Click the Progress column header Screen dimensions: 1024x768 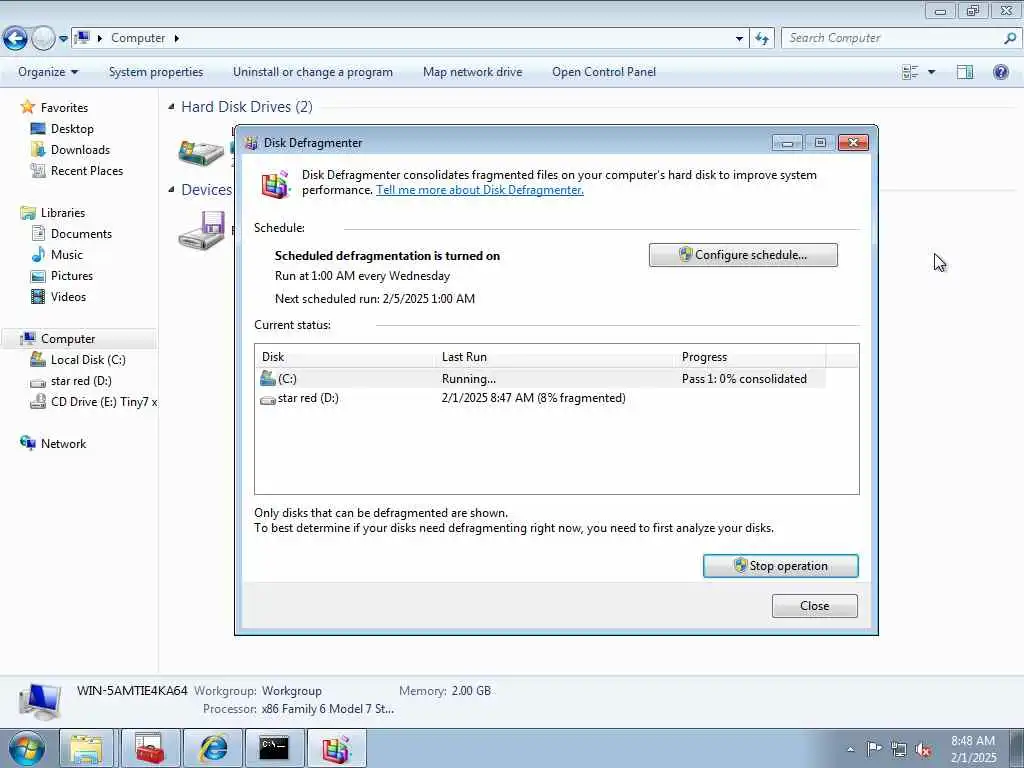tap(750, 357)
